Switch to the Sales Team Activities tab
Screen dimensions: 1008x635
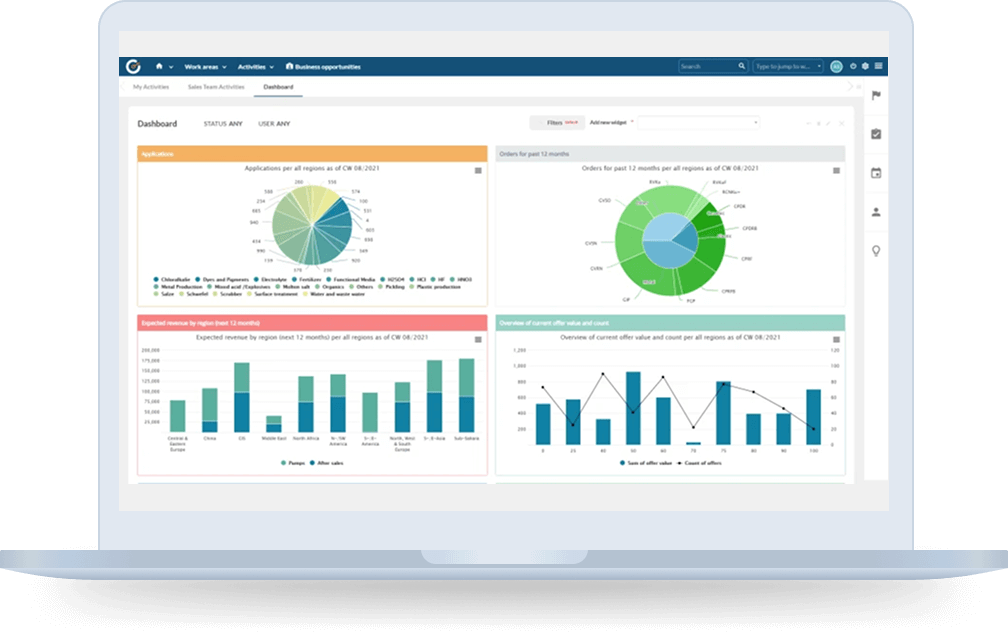(216, 87)
